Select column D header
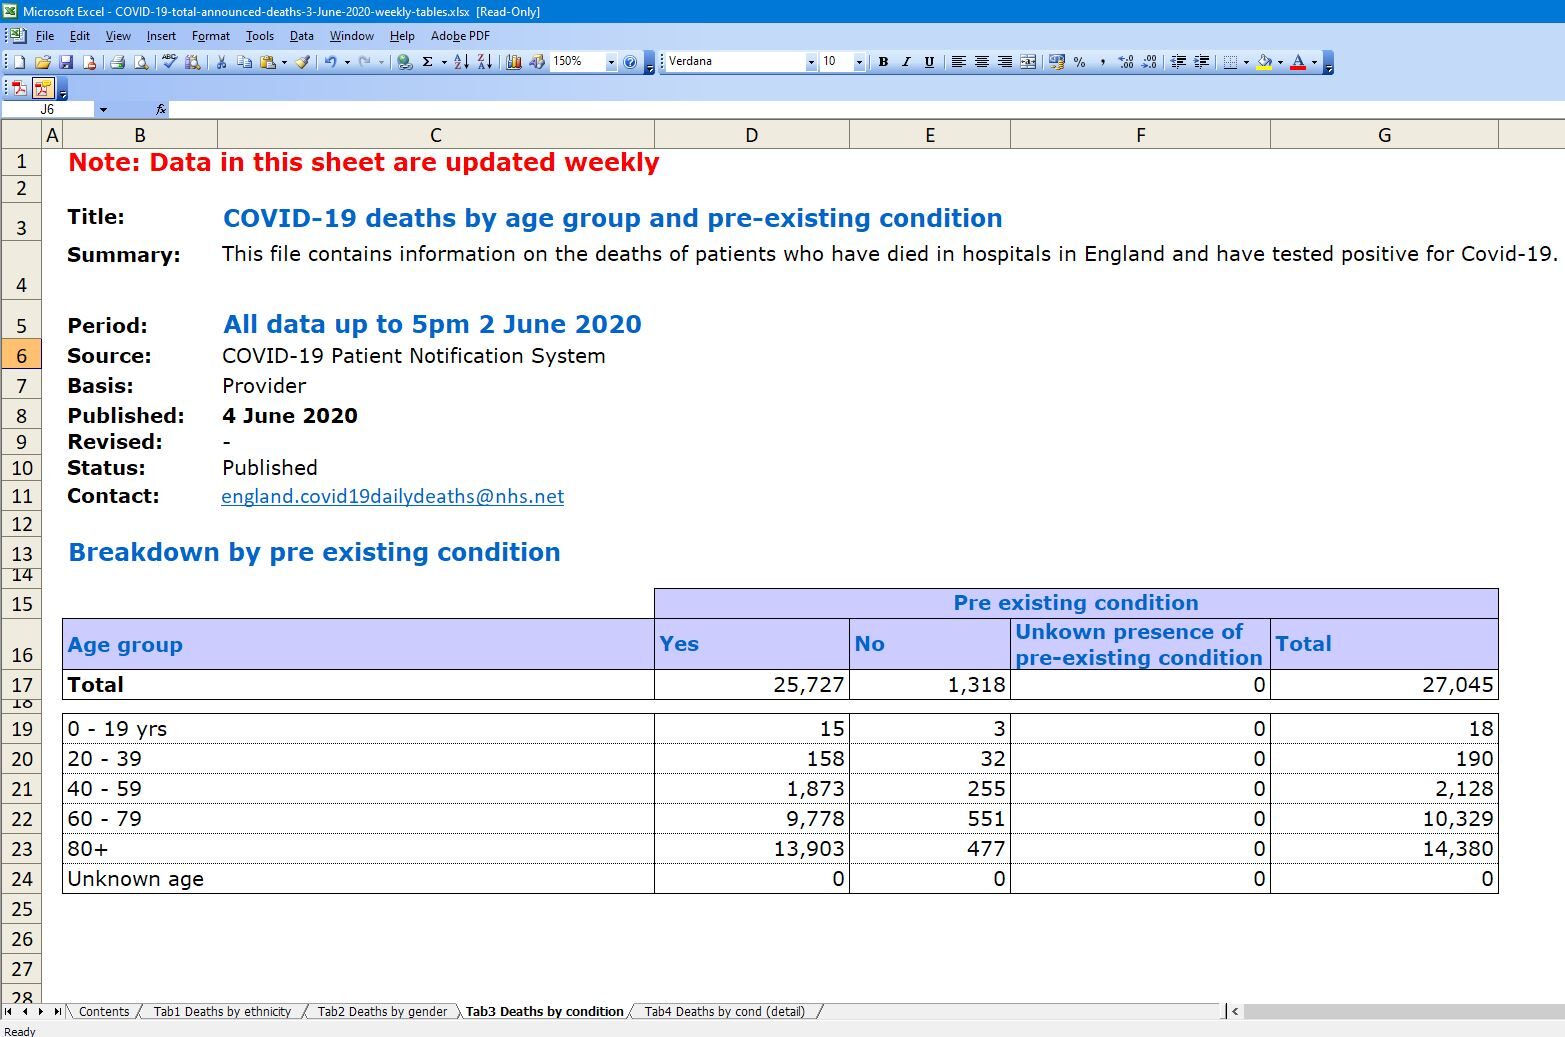Viewport: 1565px width, 1037px height. [752, 135]
